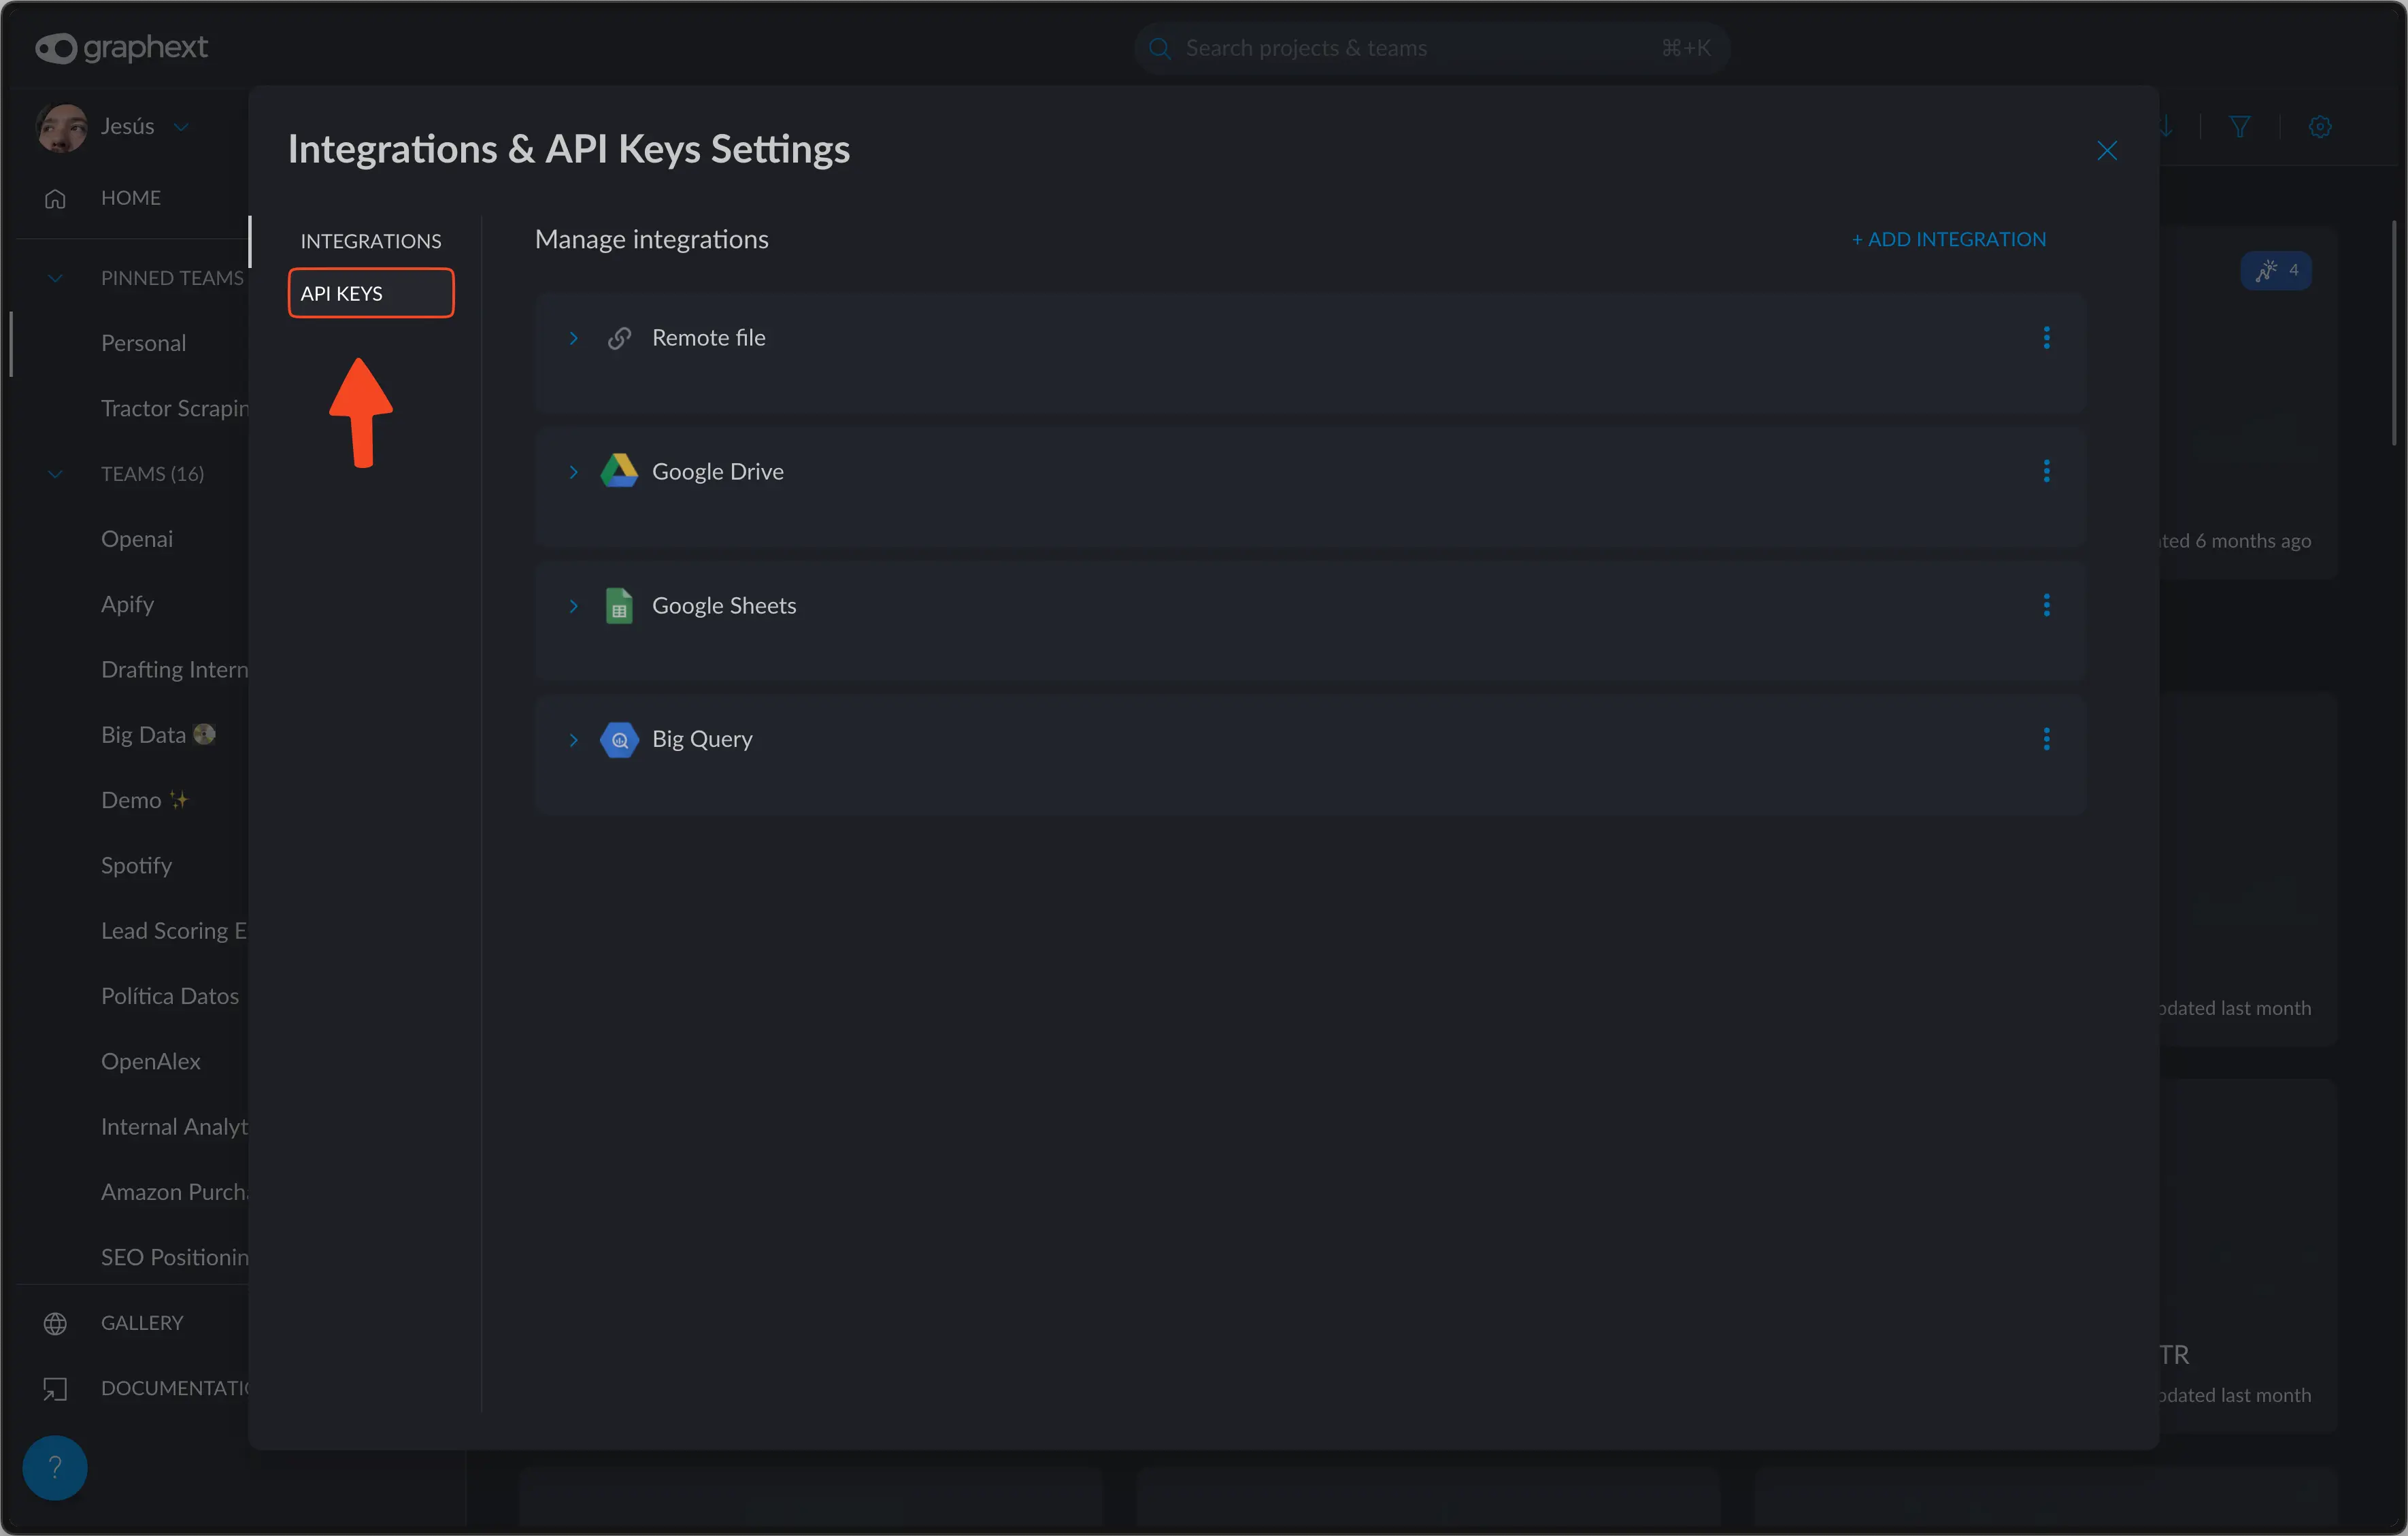
Task: Open the Spotify team
Action: [x=136, y=865]
